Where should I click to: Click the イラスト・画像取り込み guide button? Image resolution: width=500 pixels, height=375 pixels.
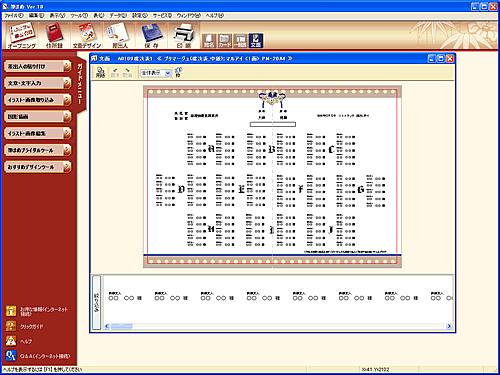point(38,100)
